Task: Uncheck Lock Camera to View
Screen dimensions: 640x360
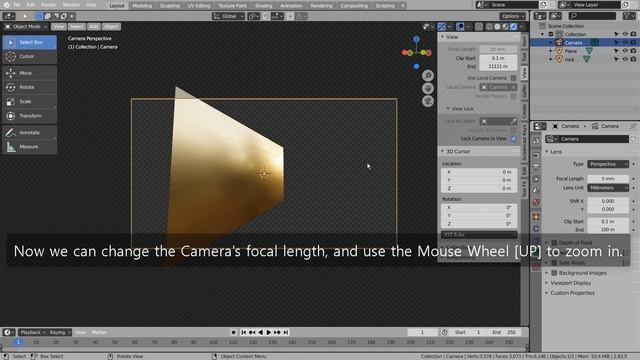Action: tap(513, 139)
